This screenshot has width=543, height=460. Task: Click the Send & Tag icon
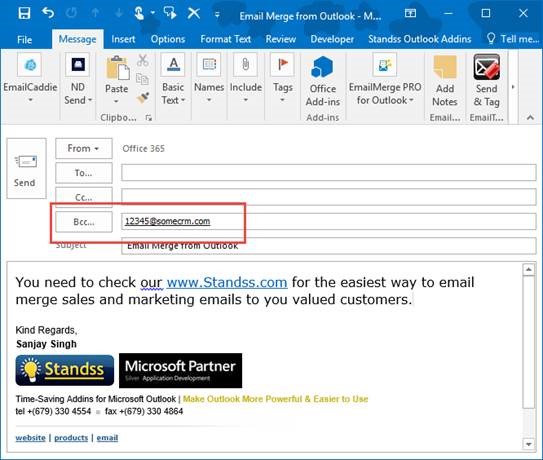(x=487, y=67)
